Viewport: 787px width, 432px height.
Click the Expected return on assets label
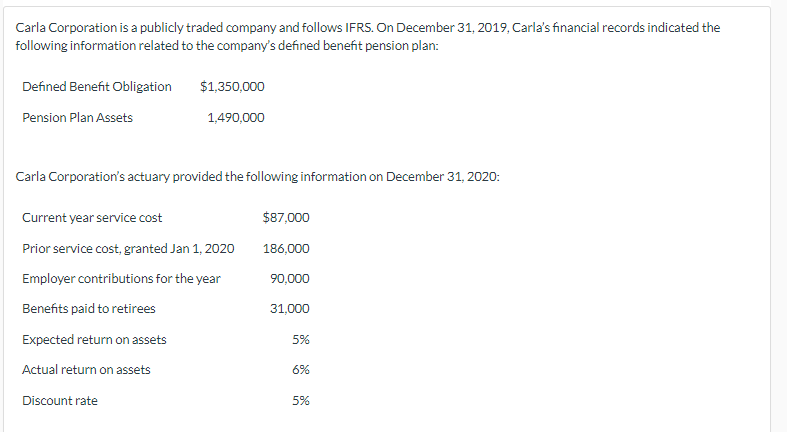pyautogui.click(x=94, y=340)
